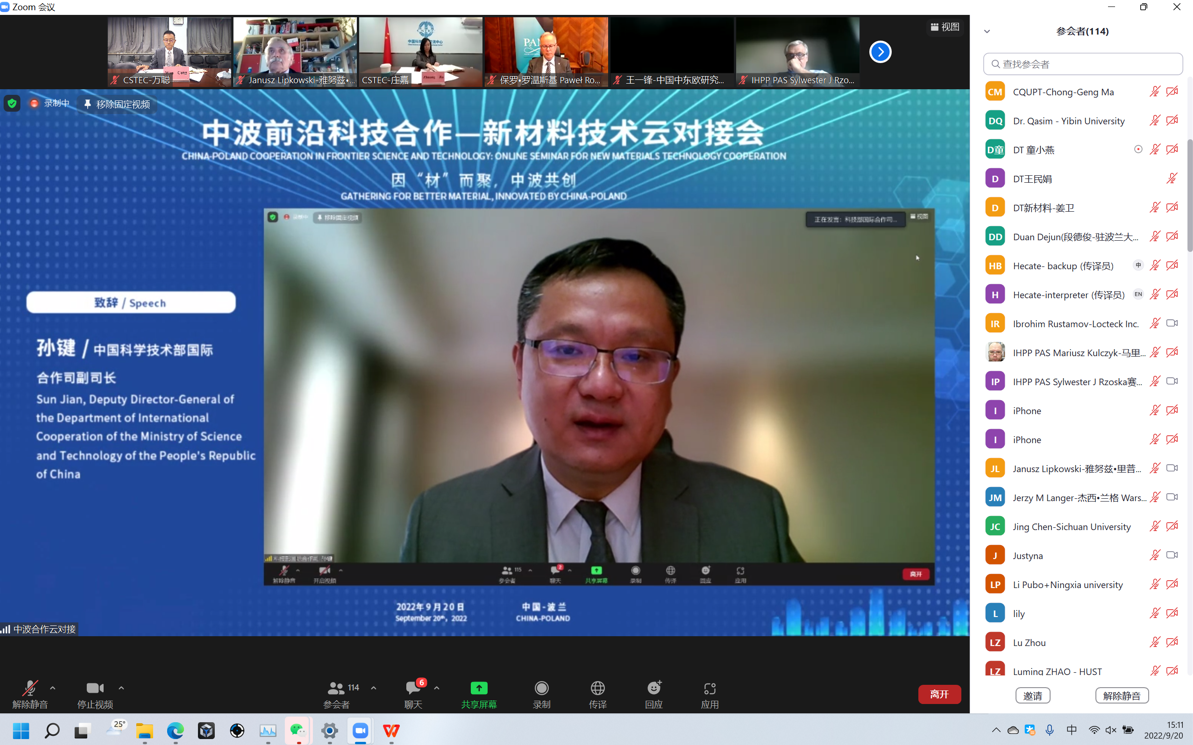This screenshot has height=745, width=1193.
Task: Show next video thumbnails with blue arrow
Action: click(x=880, y=52)
